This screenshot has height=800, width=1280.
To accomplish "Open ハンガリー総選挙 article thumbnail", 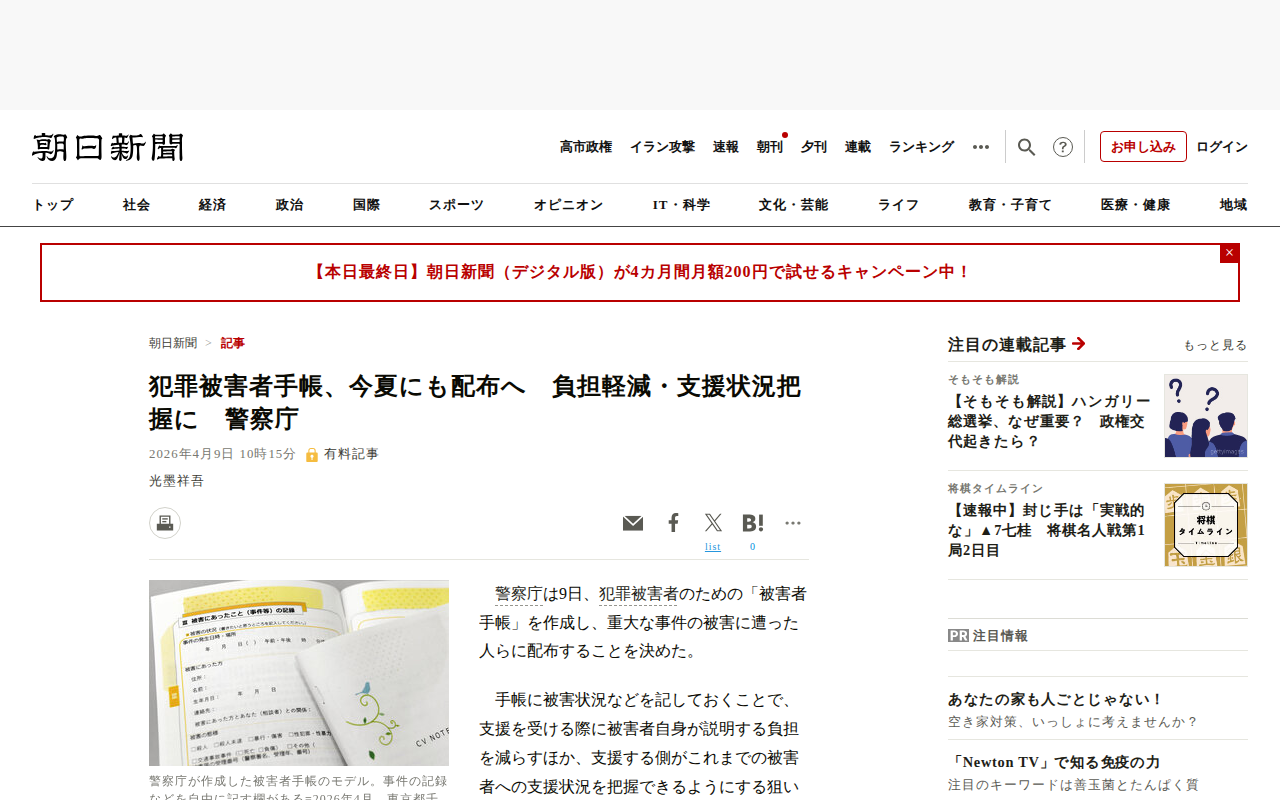I will click(1206, 416).
